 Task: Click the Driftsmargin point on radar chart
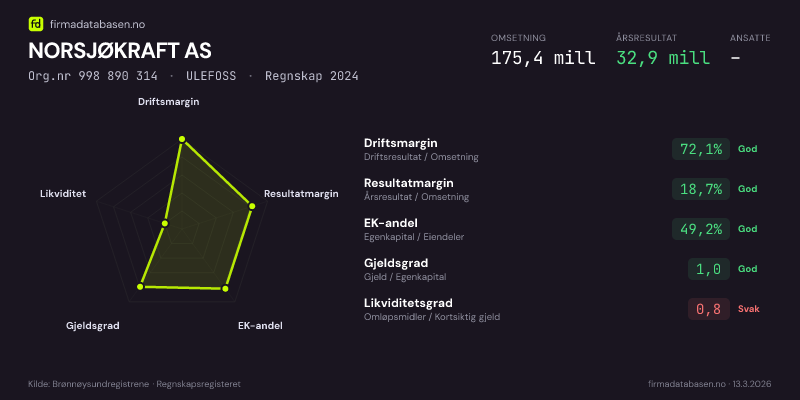click(182, 140)
